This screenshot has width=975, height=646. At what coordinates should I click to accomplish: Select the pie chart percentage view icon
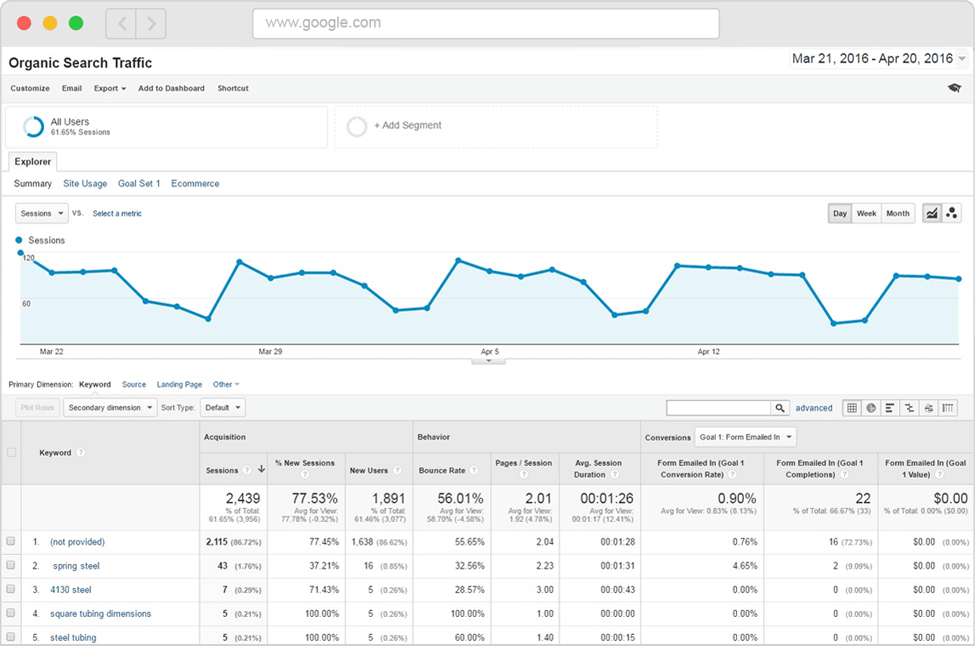pos(871,408)
